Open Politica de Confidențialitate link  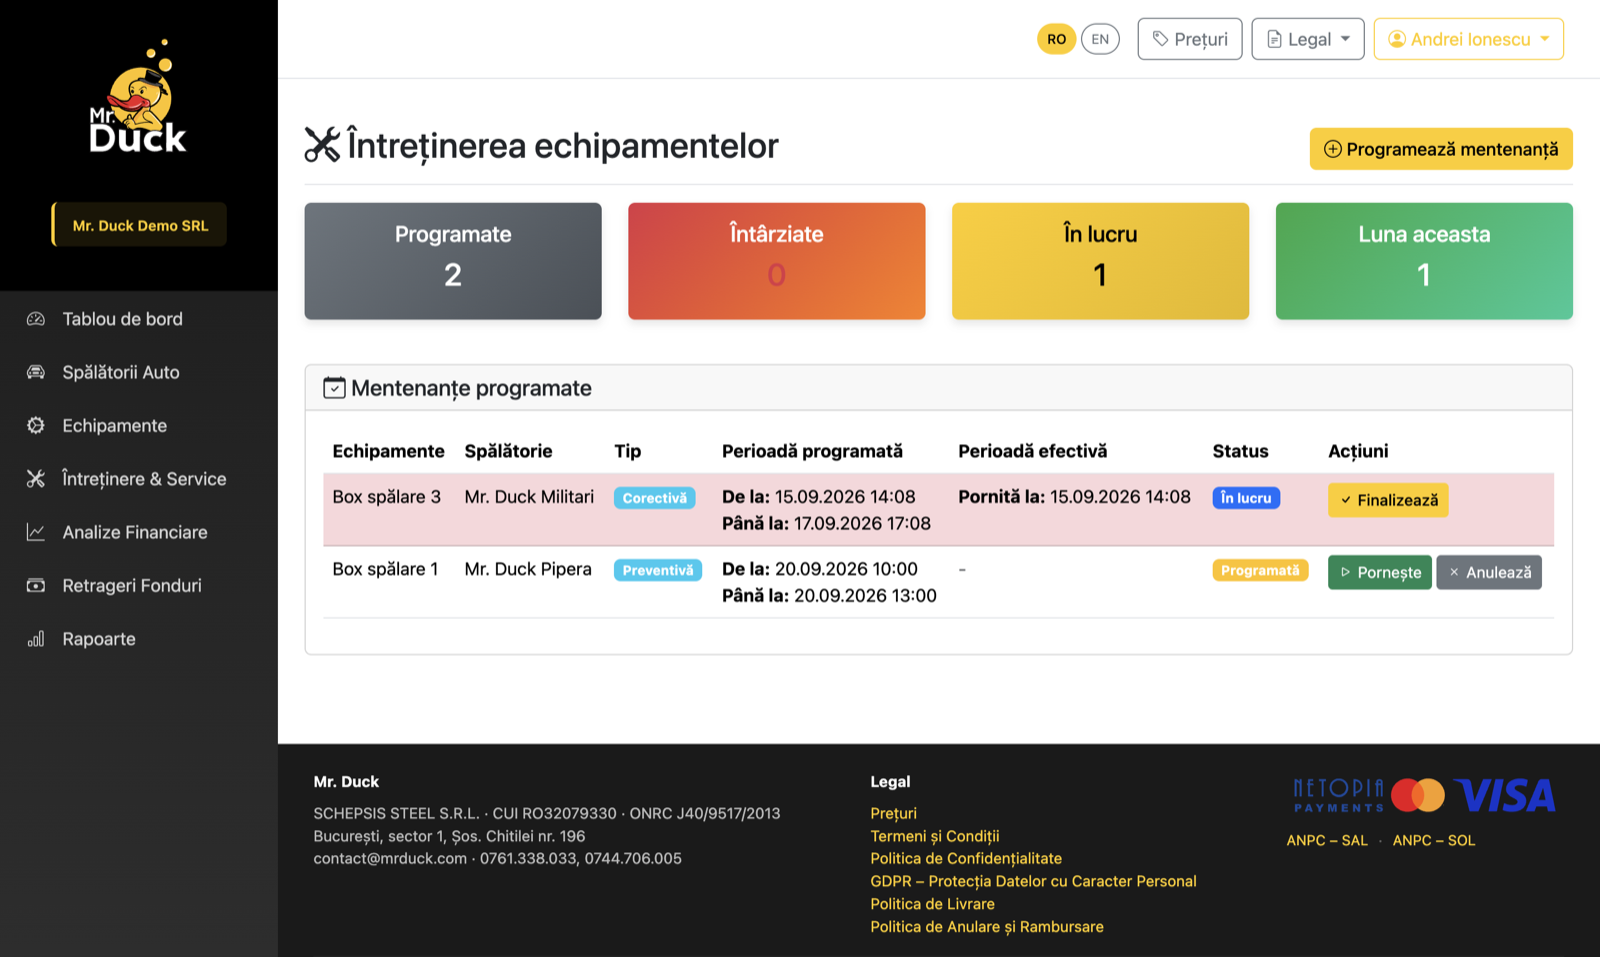(x=966, y=858)
